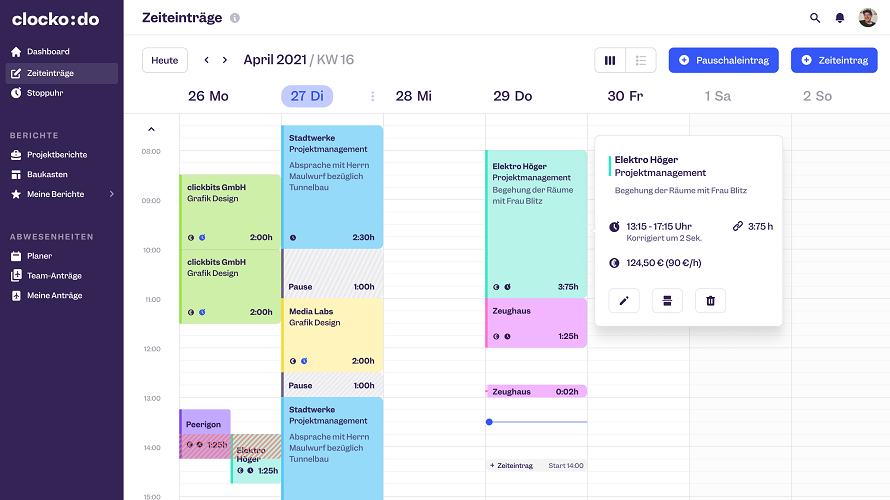Click the link icon beside 3:75 h
The image size is (890, 500).
[x=737, y=226]
